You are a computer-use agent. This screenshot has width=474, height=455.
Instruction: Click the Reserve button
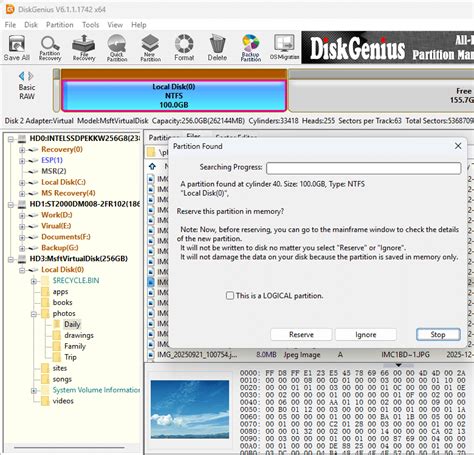pos(301,335)
